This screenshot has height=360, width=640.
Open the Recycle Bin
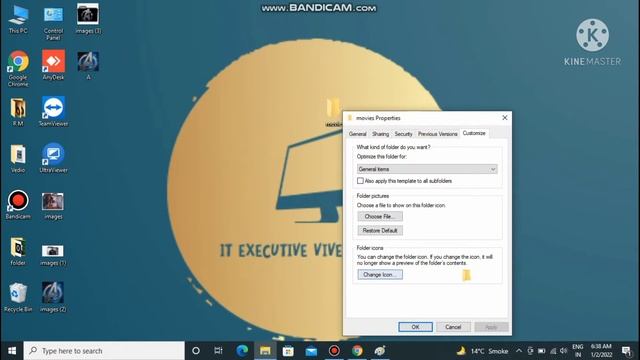(18, 298)
